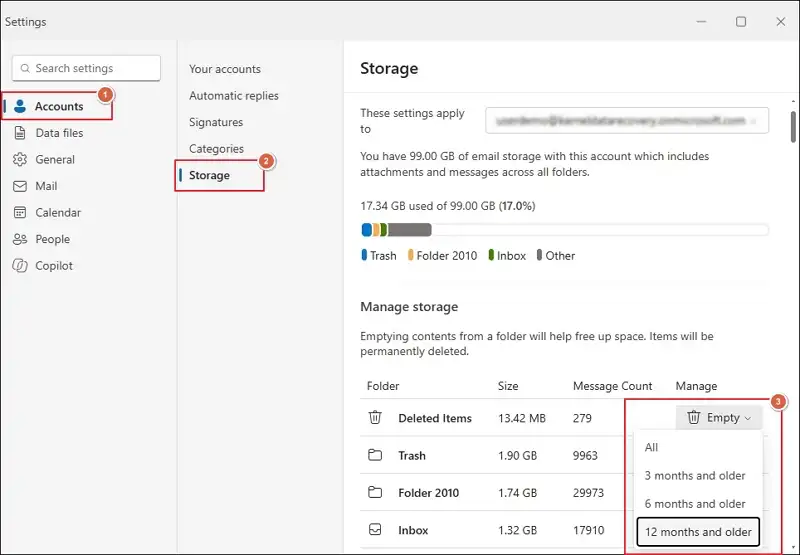Click the 9963 message count
Screen dimensions: 800x555
point(585,456)
